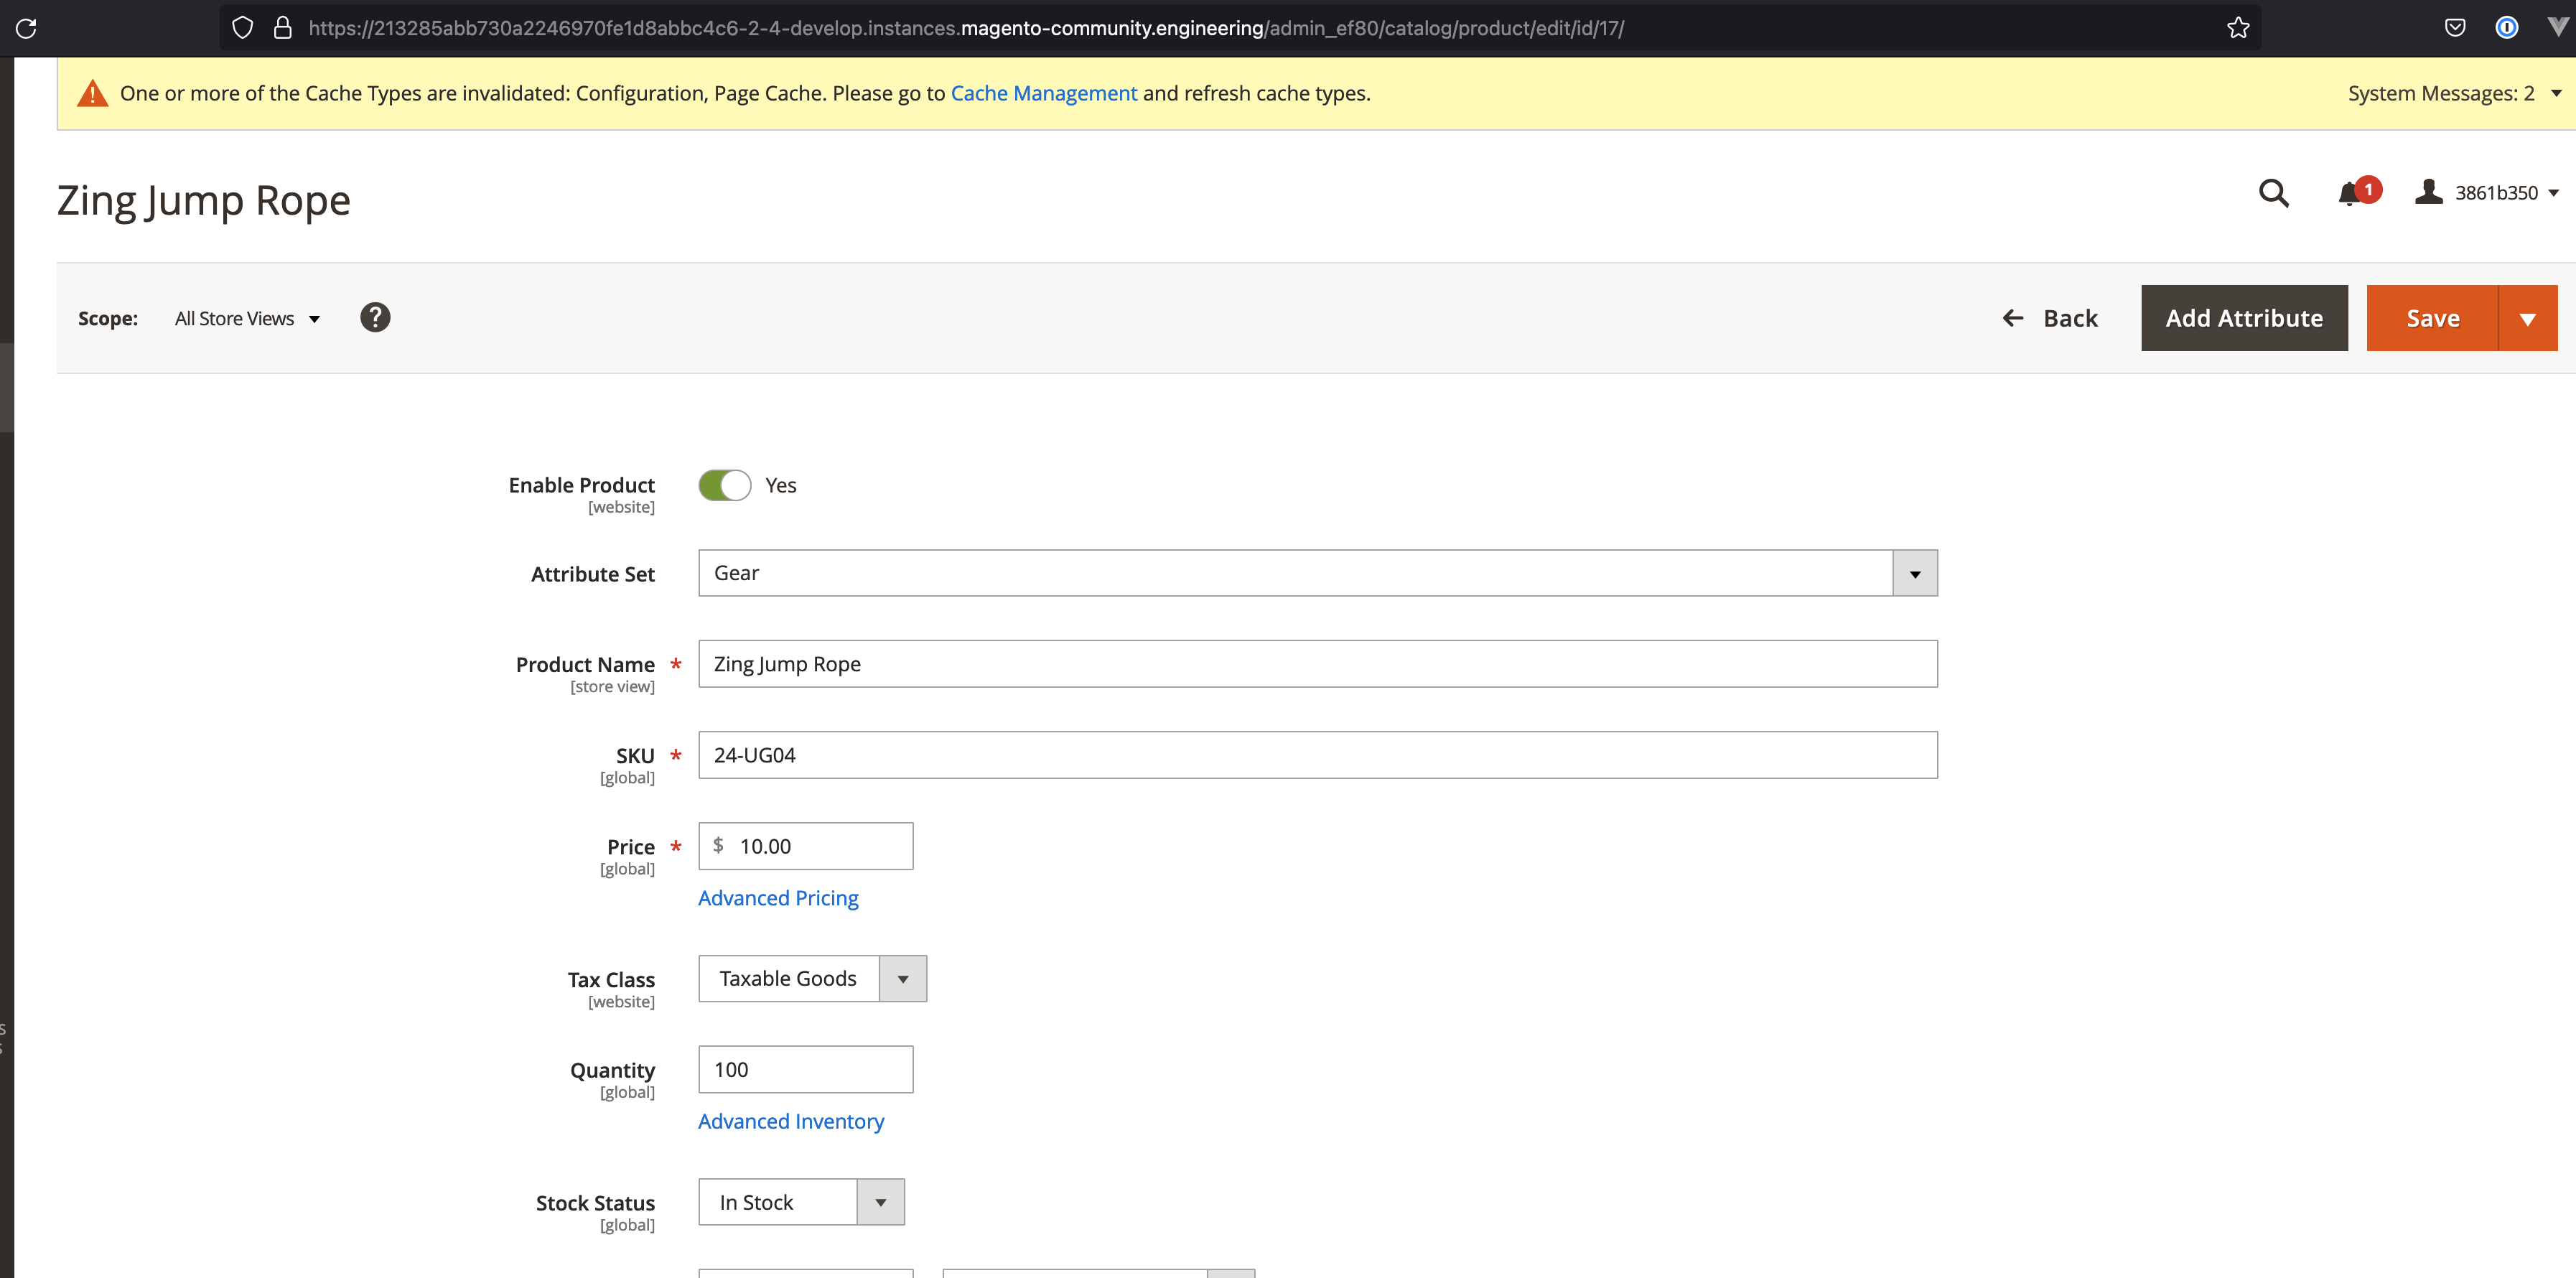Click the bookmark star icon
The width and height of the screenshot is (2576, 1278).
pyautogui.click(x=2238, y=28)
